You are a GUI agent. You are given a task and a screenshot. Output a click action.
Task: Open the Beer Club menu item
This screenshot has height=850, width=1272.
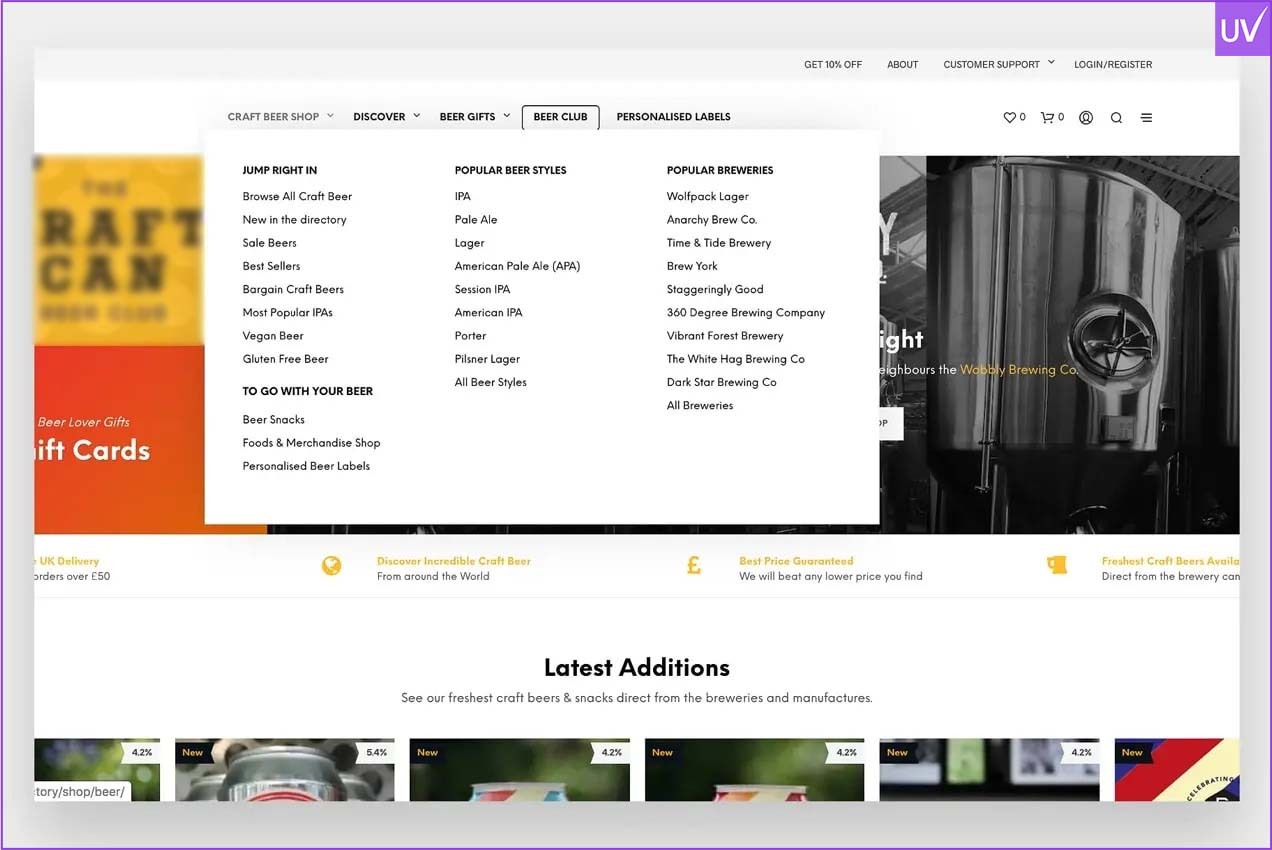click(x=561, y=117)
